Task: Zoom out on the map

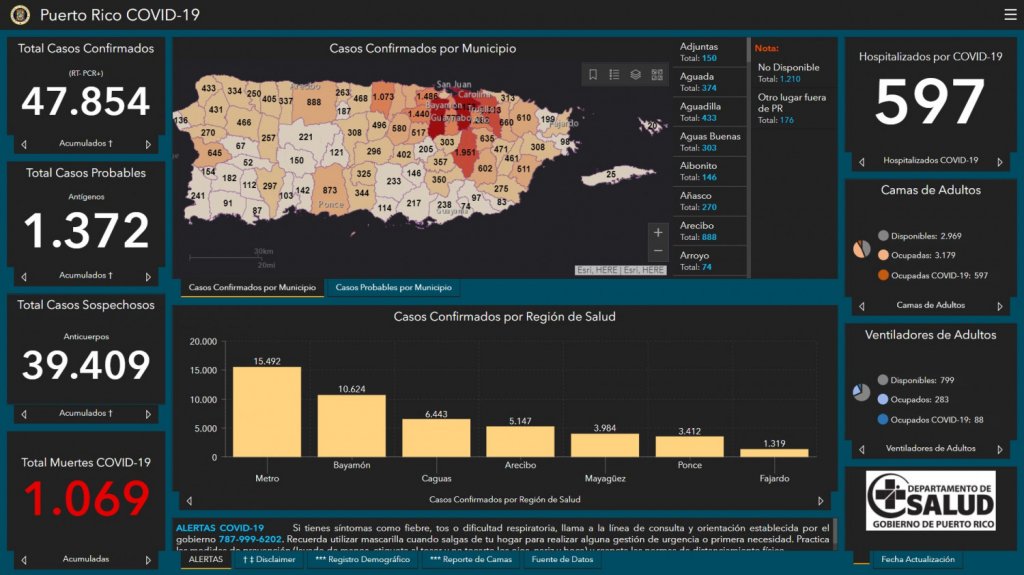Action: tap(657, 251)
